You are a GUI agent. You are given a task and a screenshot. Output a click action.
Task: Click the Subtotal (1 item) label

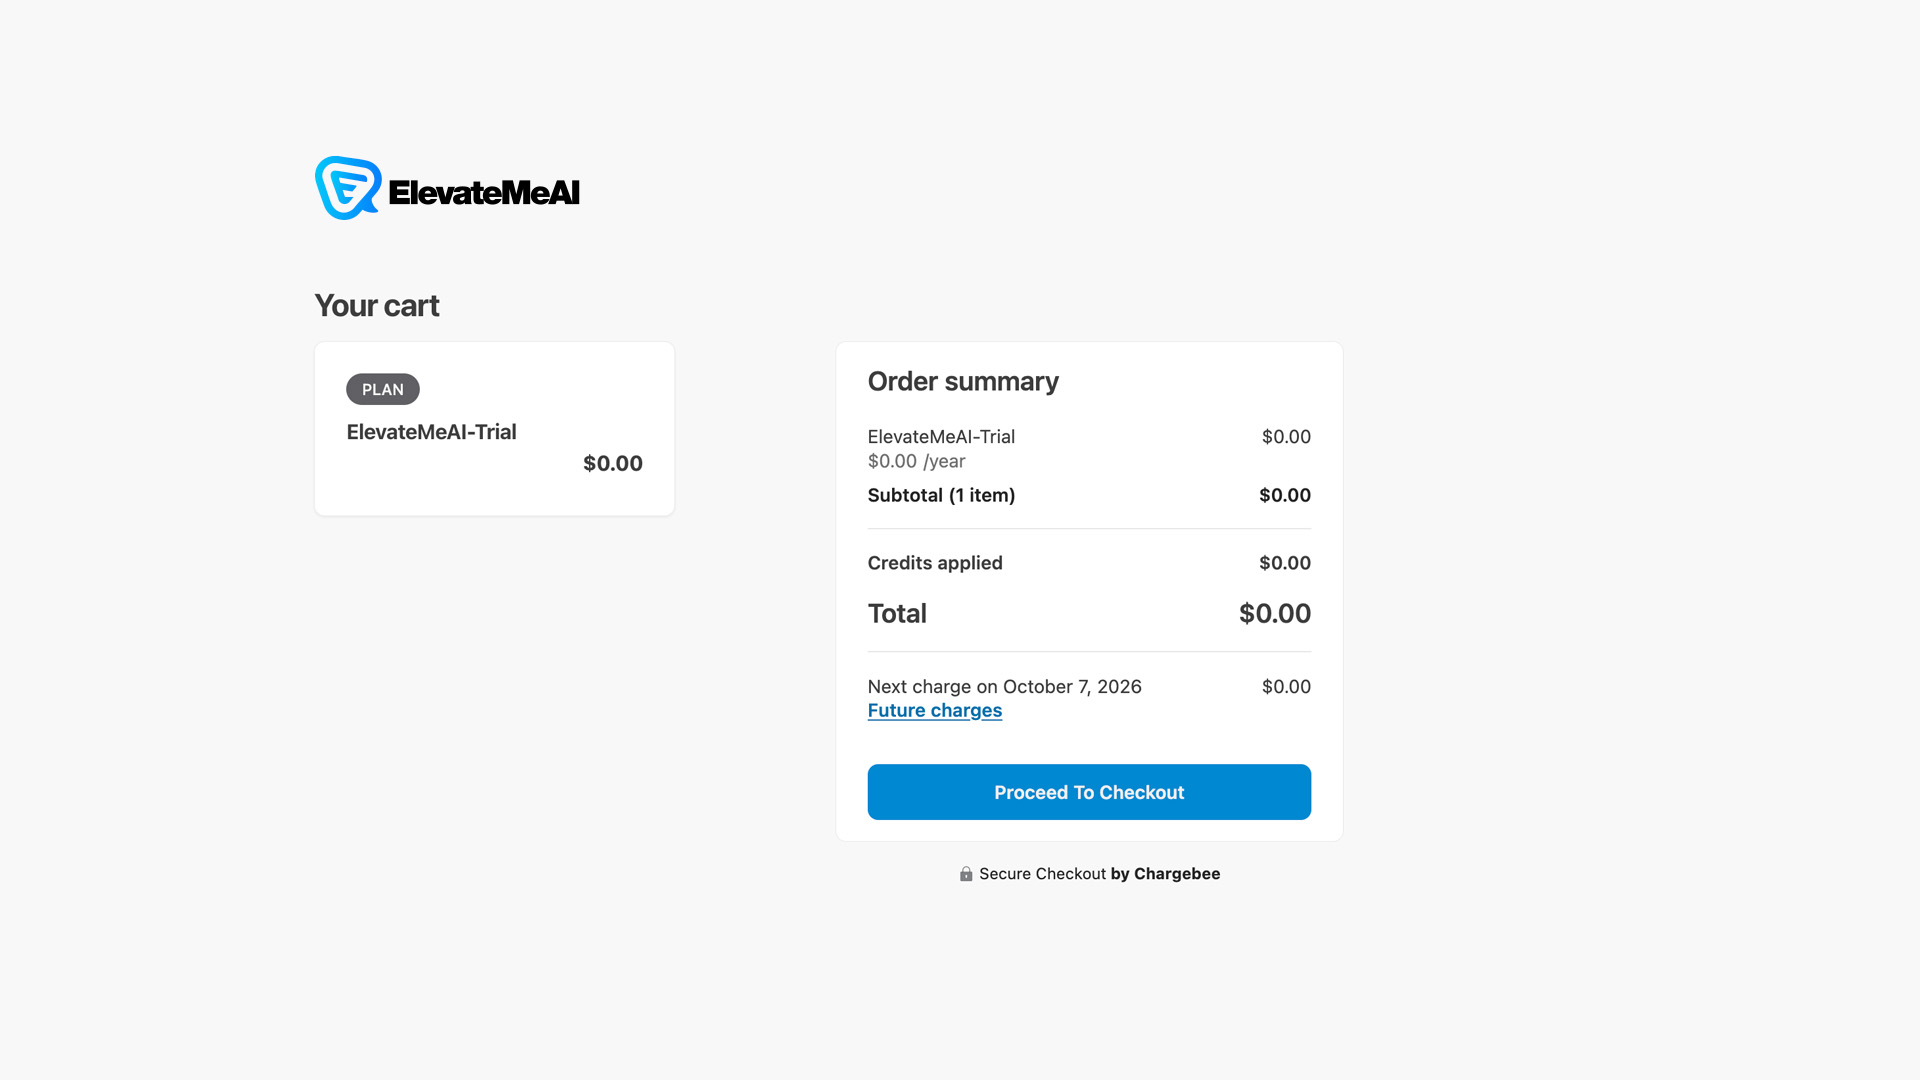941,495
